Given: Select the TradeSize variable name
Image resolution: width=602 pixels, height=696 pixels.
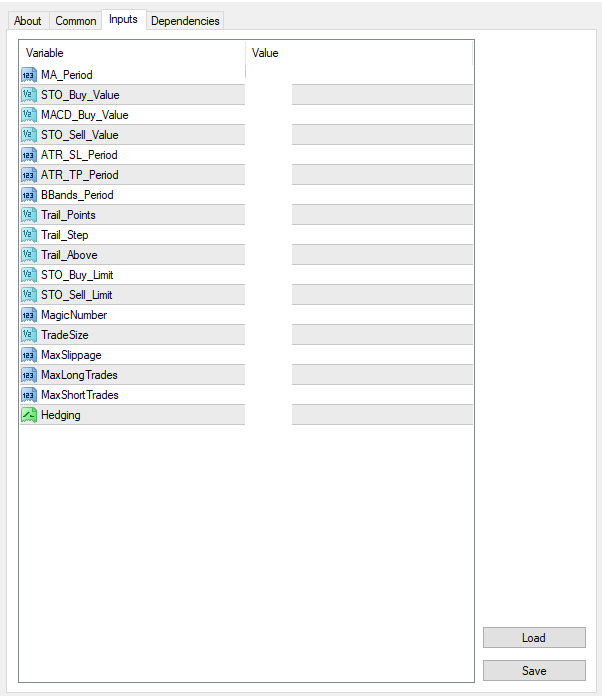Looking at the screenshot, I should coord(65,335).
